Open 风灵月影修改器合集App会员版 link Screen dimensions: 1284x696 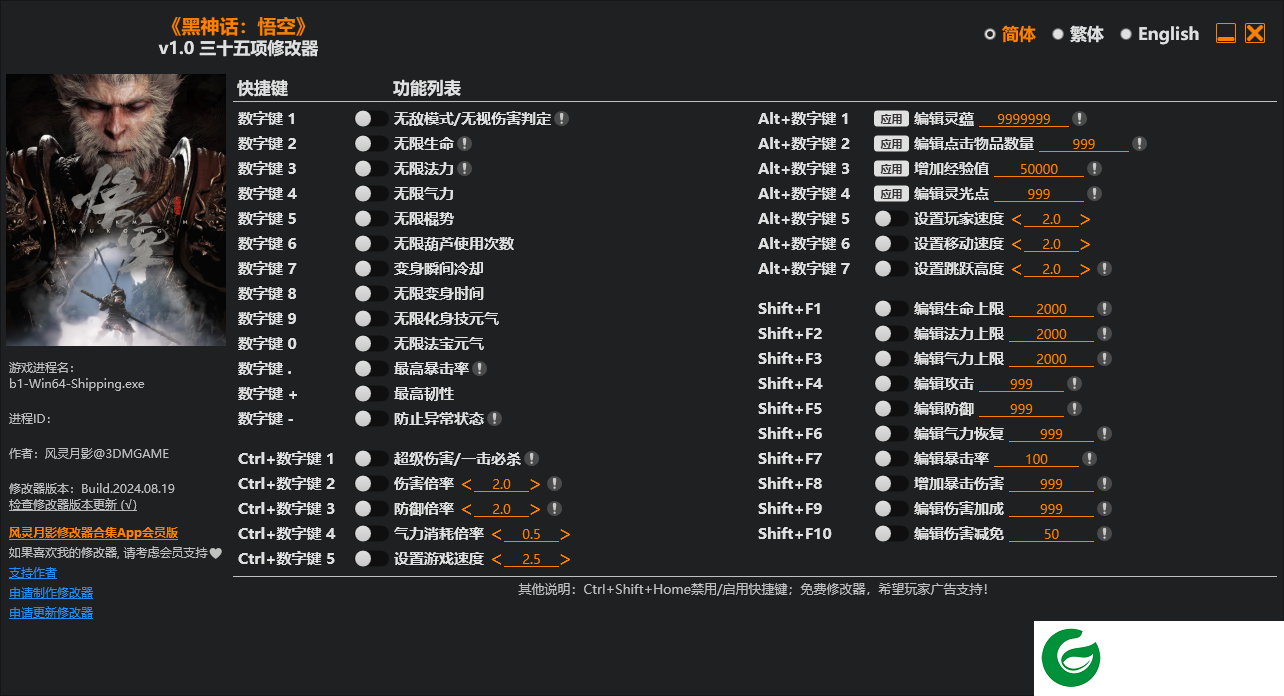point(94,533)
